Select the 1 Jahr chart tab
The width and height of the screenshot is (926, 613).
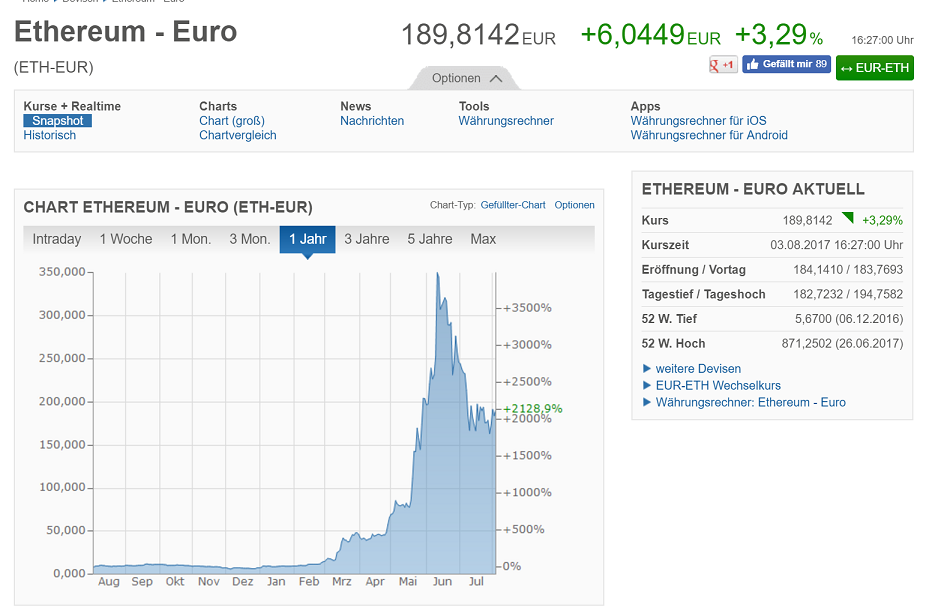[x=308, y=239]
